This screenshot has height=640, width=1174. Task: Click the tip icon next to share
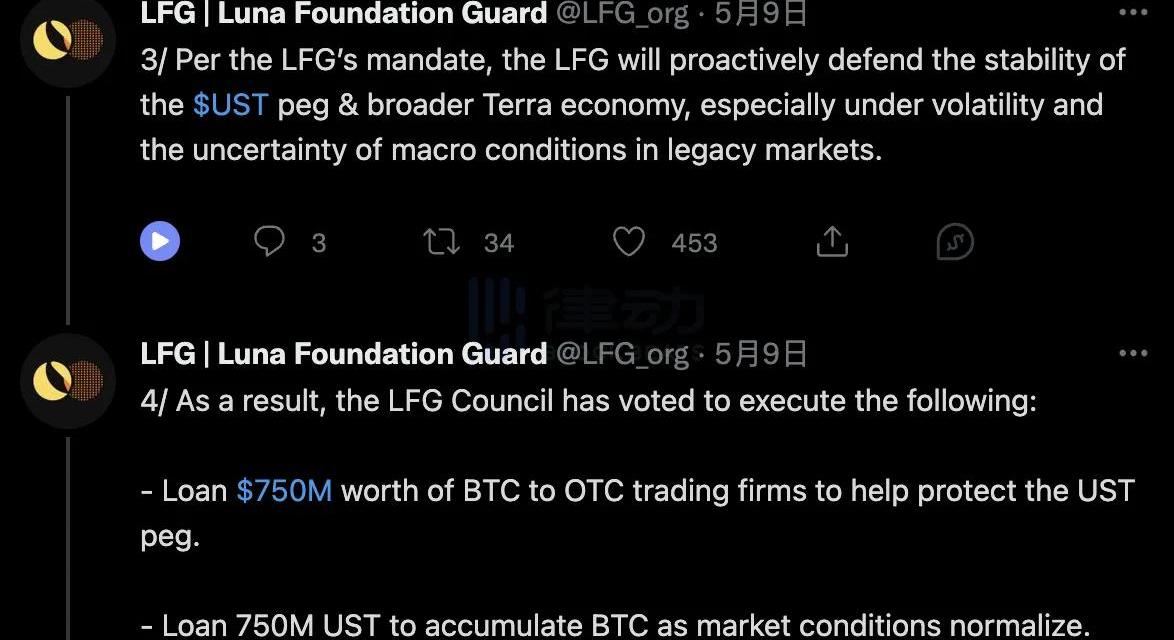(955, 242)
